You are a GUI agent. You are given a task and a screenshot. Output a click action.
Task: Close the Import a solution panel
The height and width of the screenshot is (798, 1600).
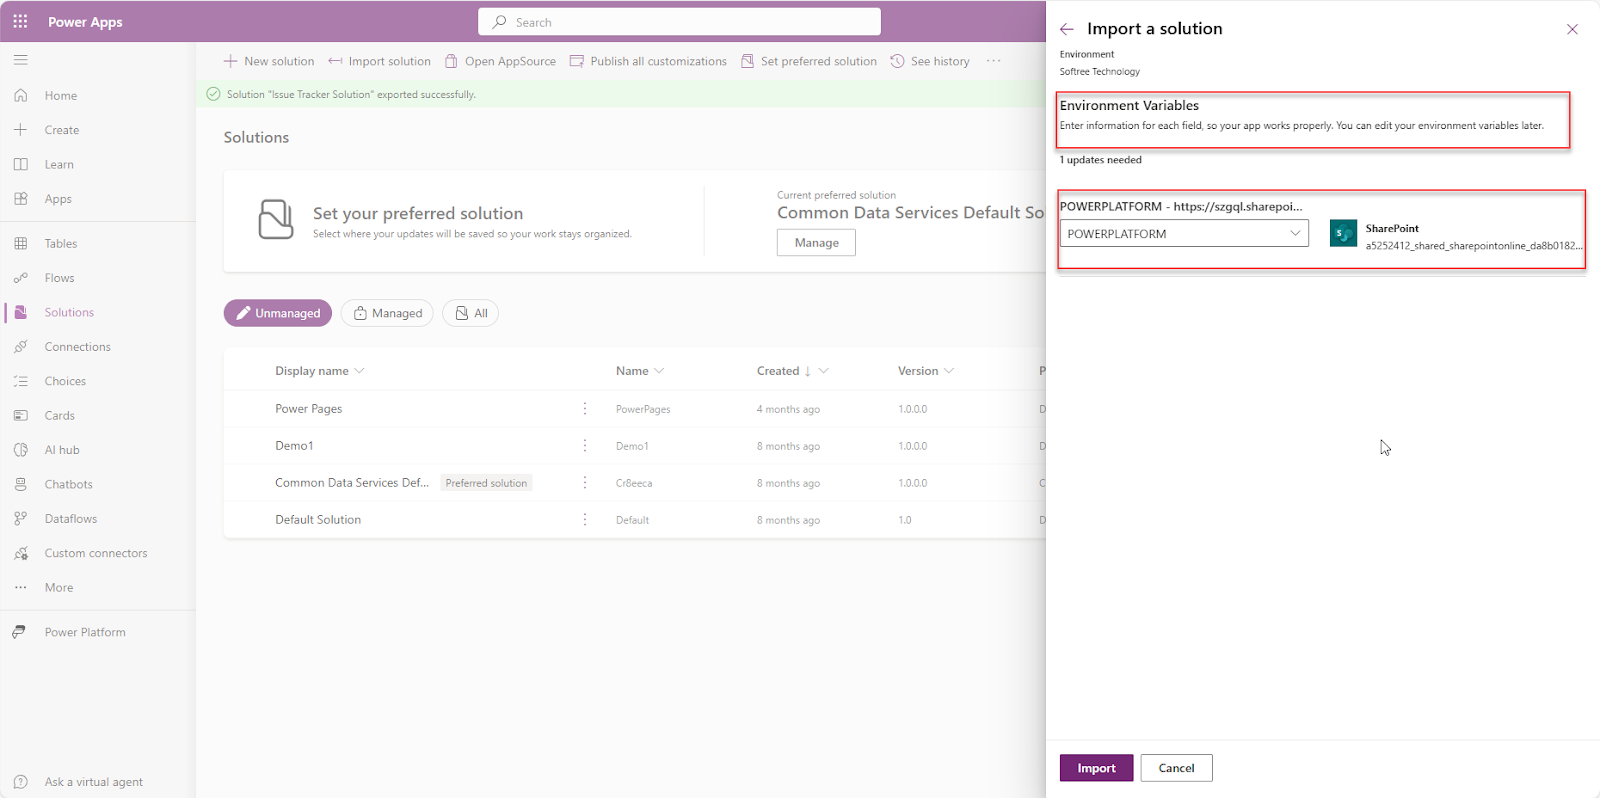coord(1572,29)
